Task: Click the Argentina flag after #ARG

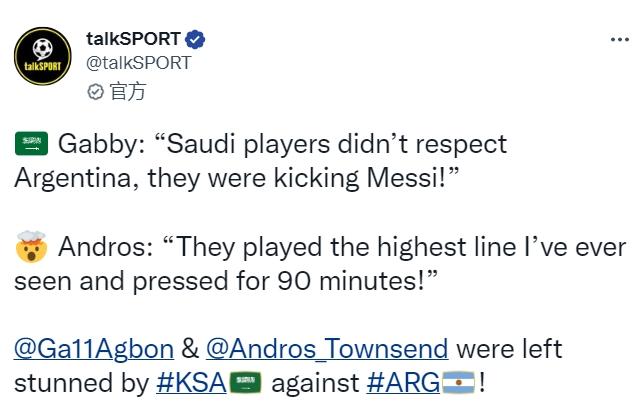Action: (x=459, y=383)
